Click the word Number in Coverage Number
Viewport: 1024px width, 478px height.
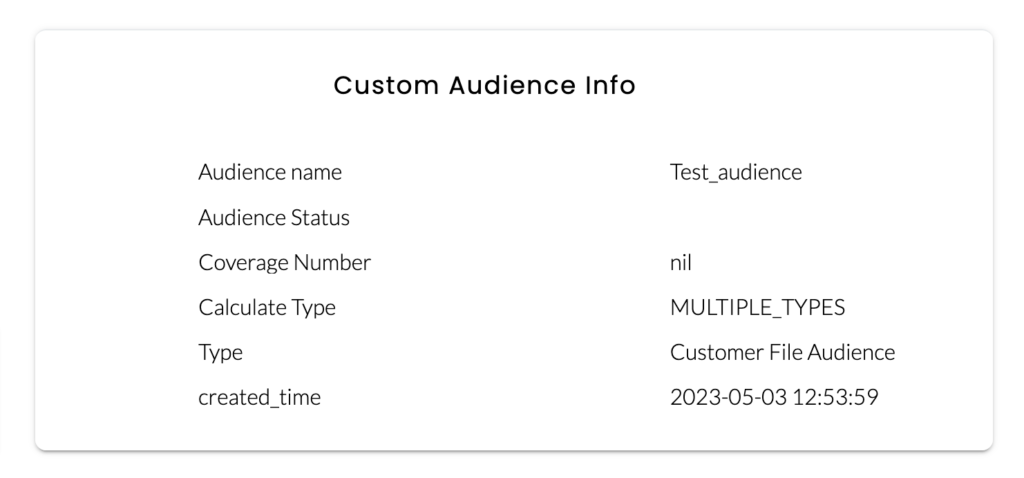[x=332, y=262]
